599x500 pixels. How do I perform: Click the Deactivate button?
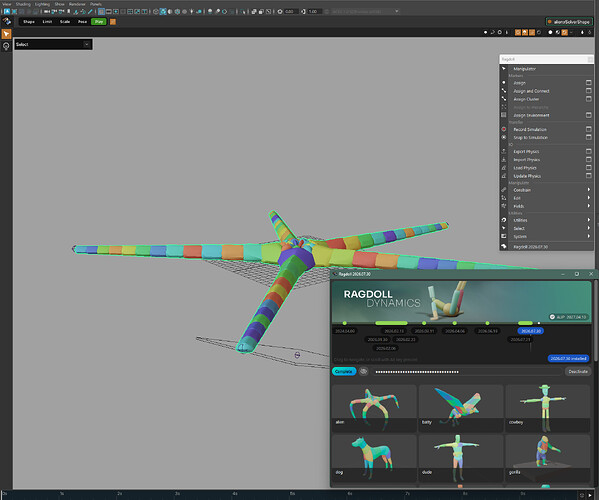pos(578,371)
